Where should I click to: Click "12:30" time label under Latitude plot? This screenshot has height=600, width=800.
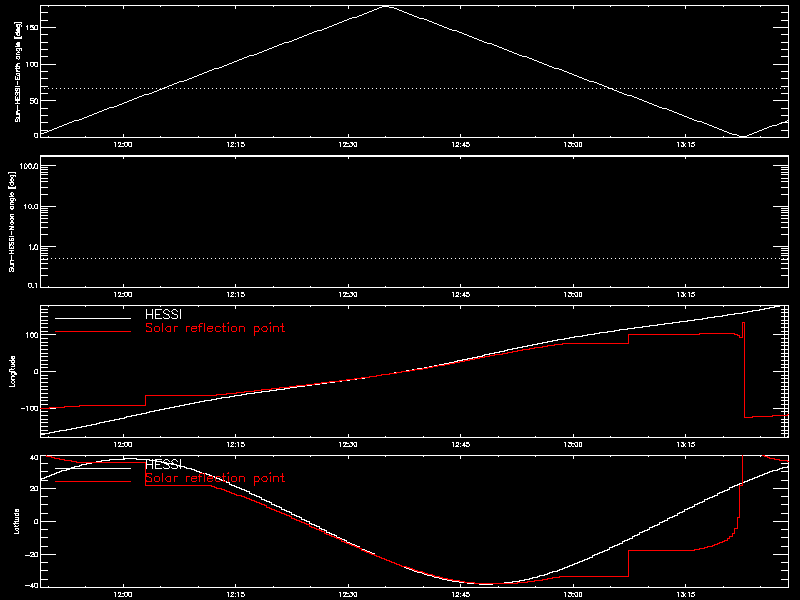point(348,595)
